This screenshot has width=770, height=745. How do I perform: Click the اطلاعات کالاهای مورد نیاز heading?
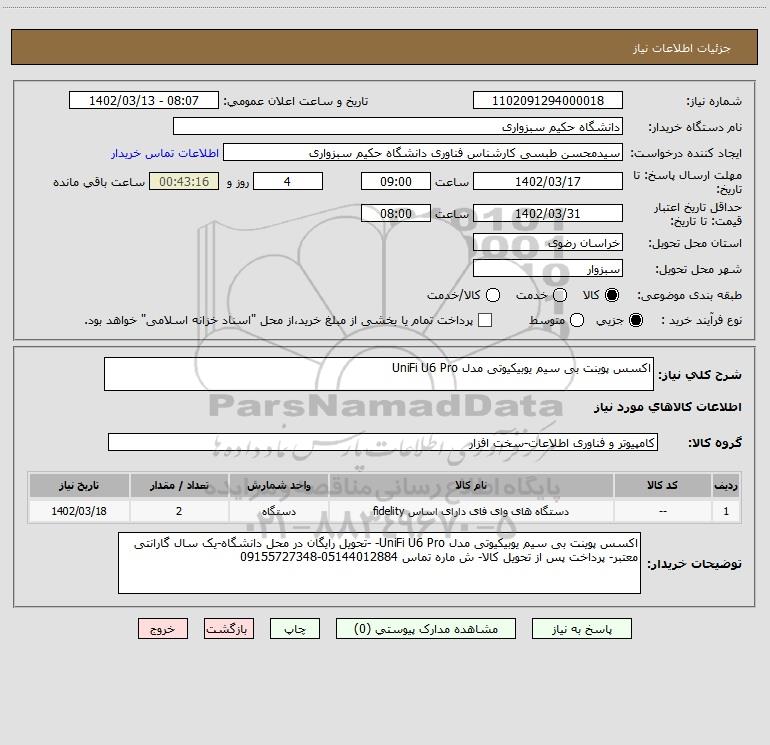coord(668,407)
